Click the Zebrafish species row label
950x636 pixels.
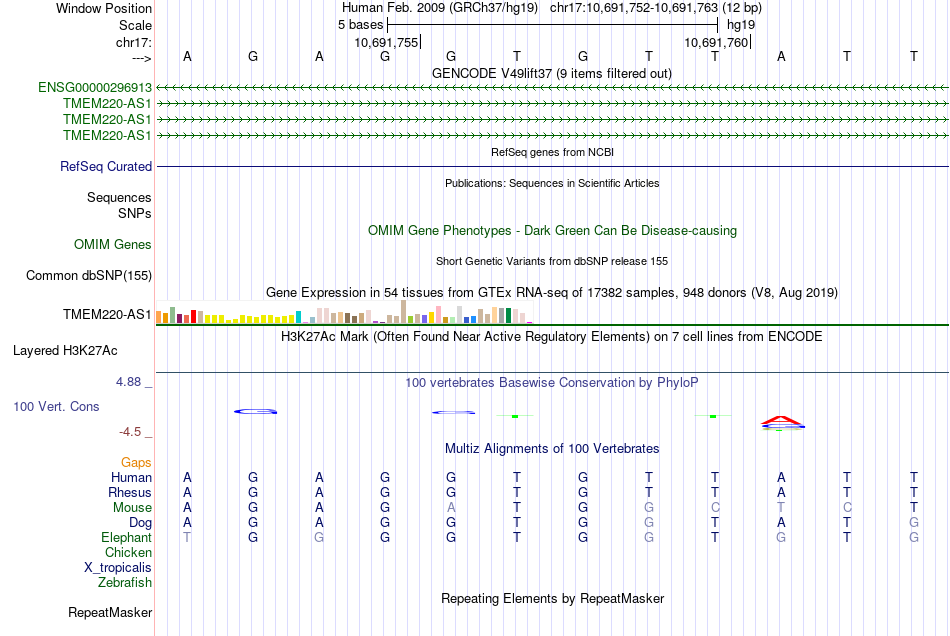[125, 582]
